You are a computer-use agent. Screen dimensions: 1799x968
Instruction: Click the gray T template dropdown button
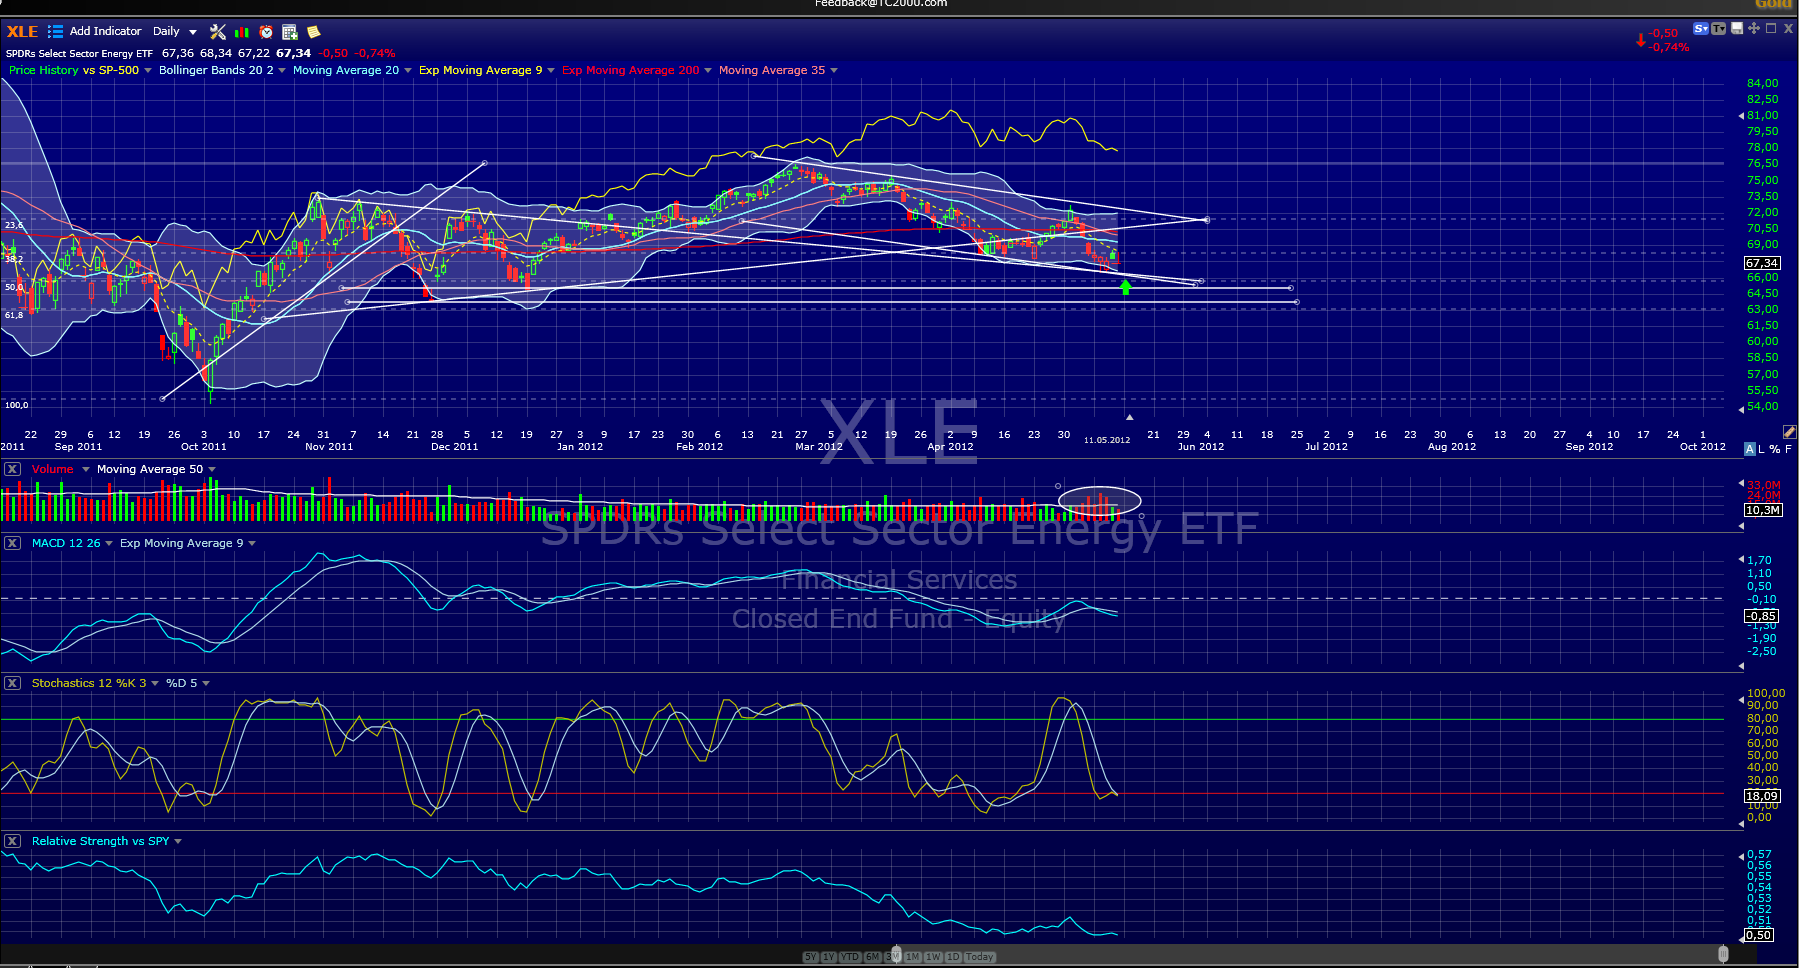pyautogui.click(x=1719, y=29)
